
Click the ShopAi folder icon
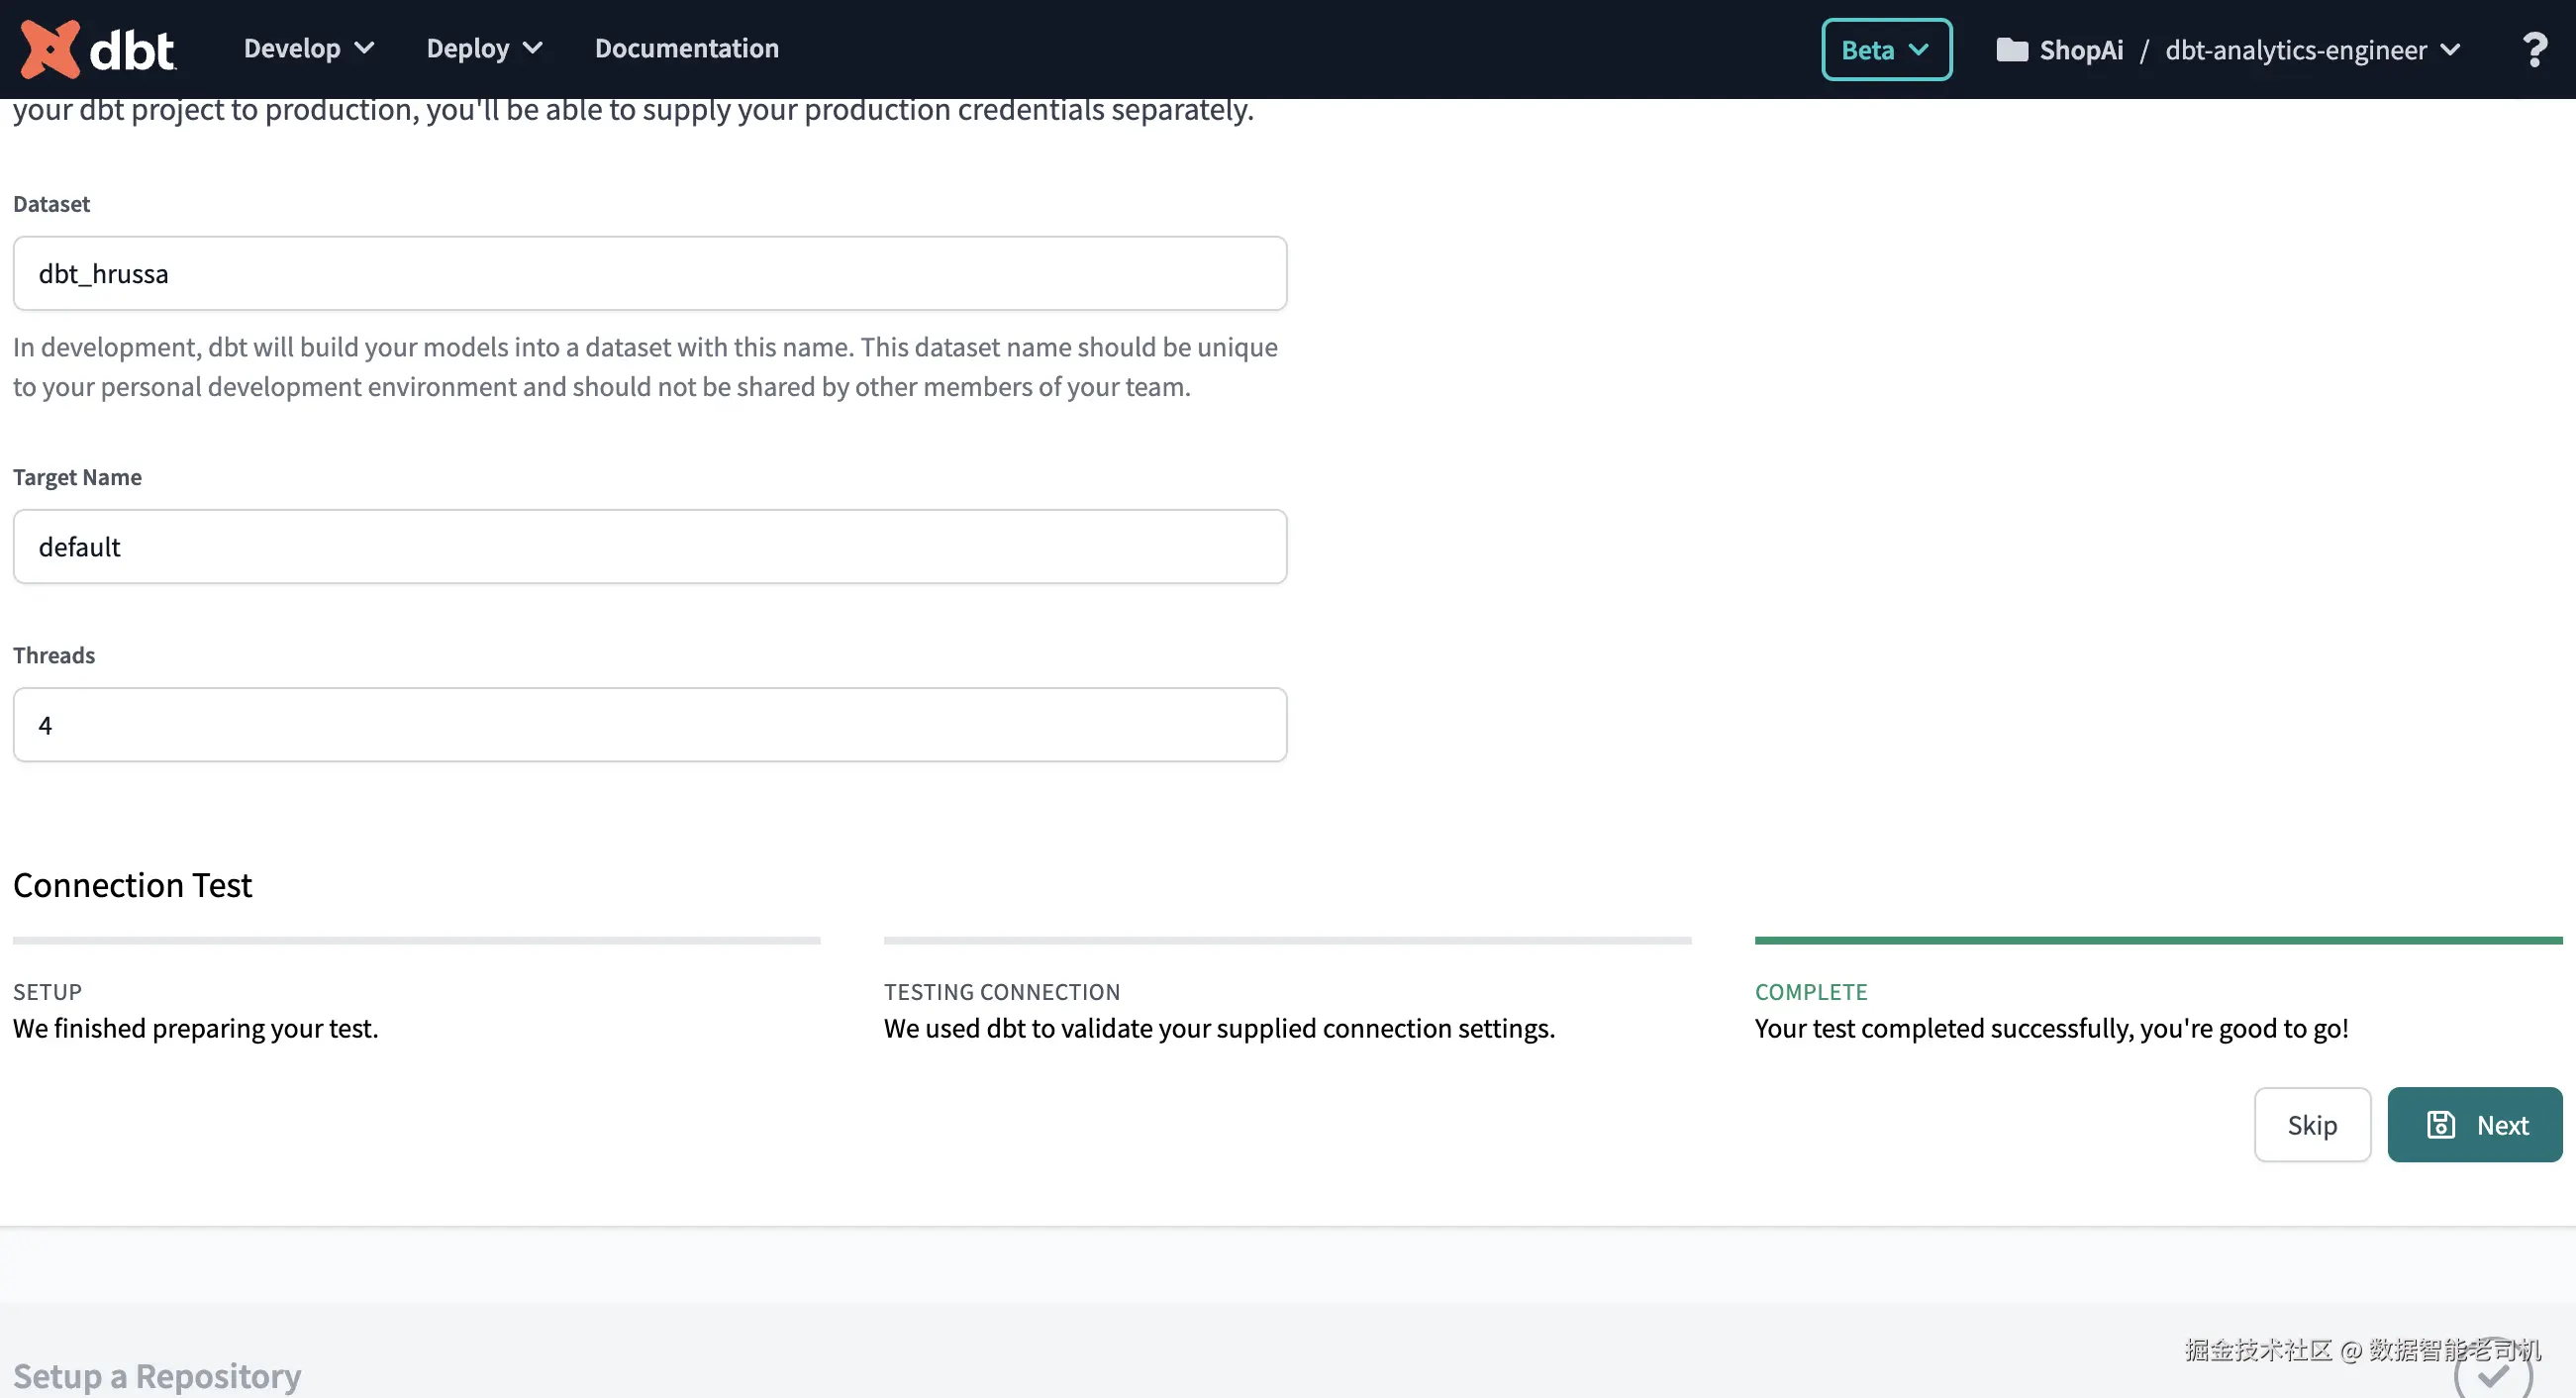coord(2011,50)
